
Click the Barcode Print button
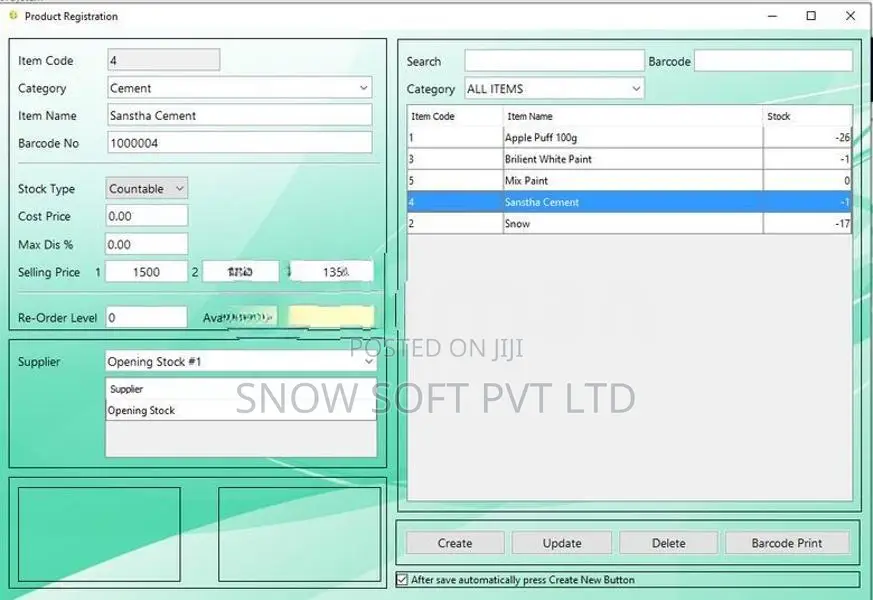(x=787, y=543)
